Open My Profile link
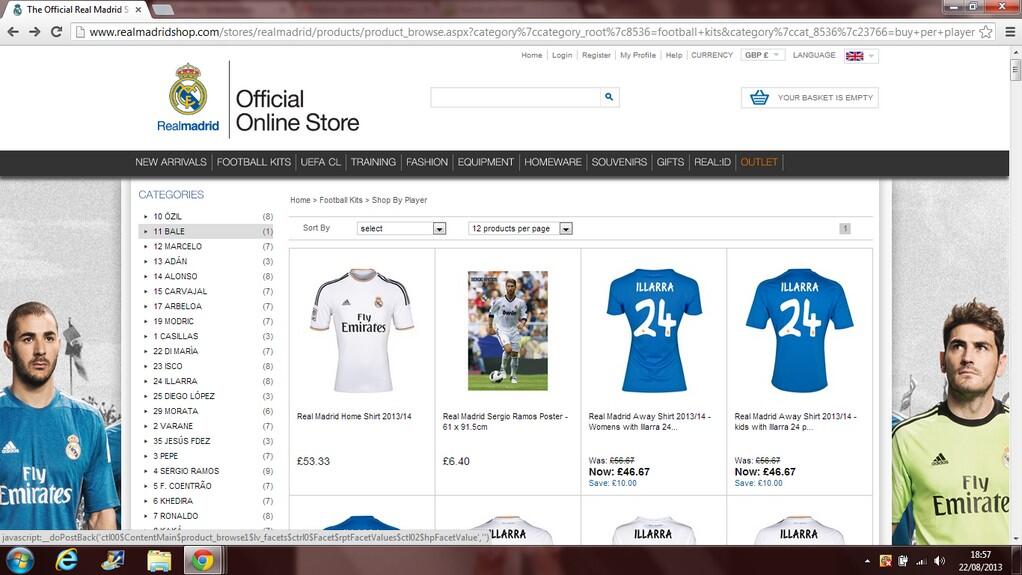Screen dimensions: 1022x575 tap(637, 55)
